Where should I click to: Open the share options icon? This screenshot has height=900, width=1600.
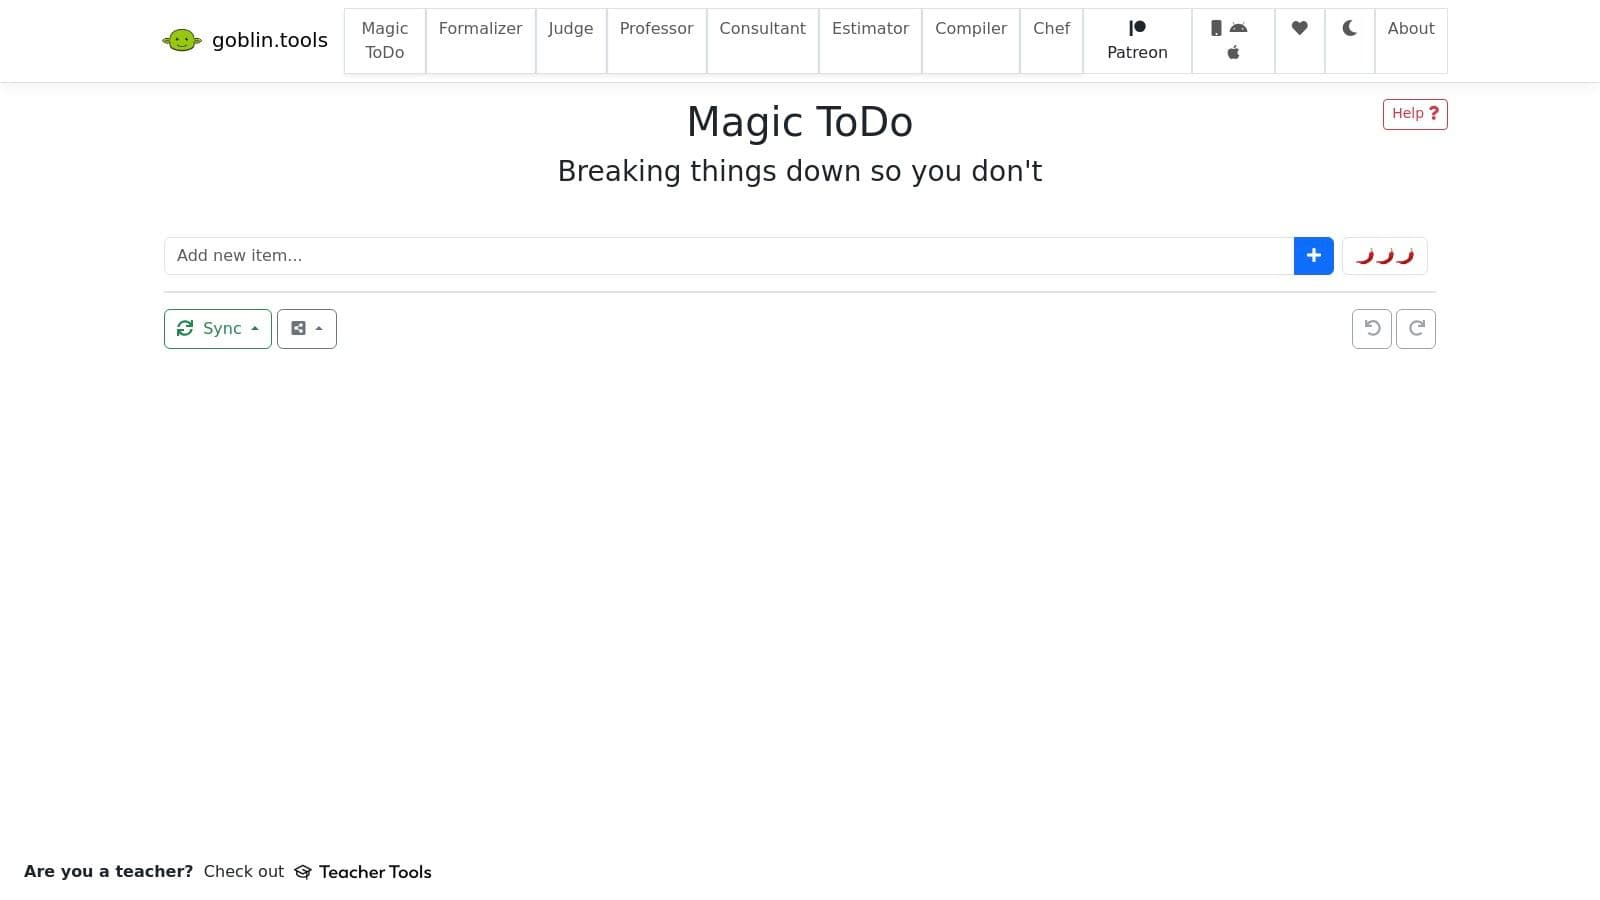click(x=299, y=328)
